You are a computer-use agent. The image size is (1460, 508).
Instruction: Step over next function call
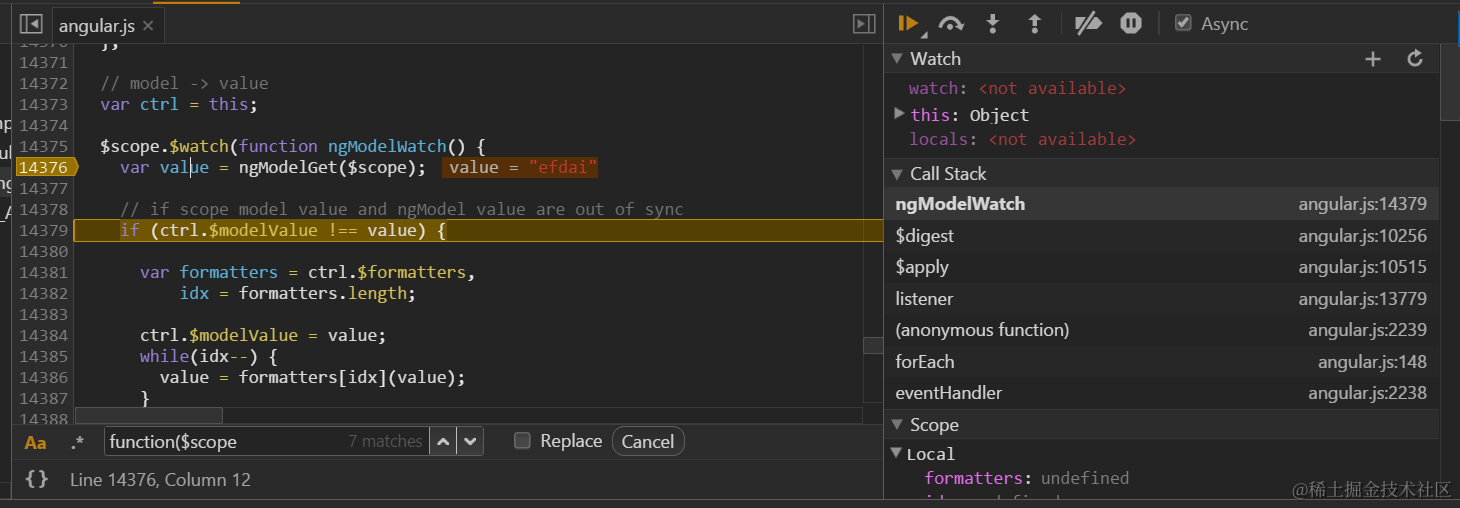951,23
